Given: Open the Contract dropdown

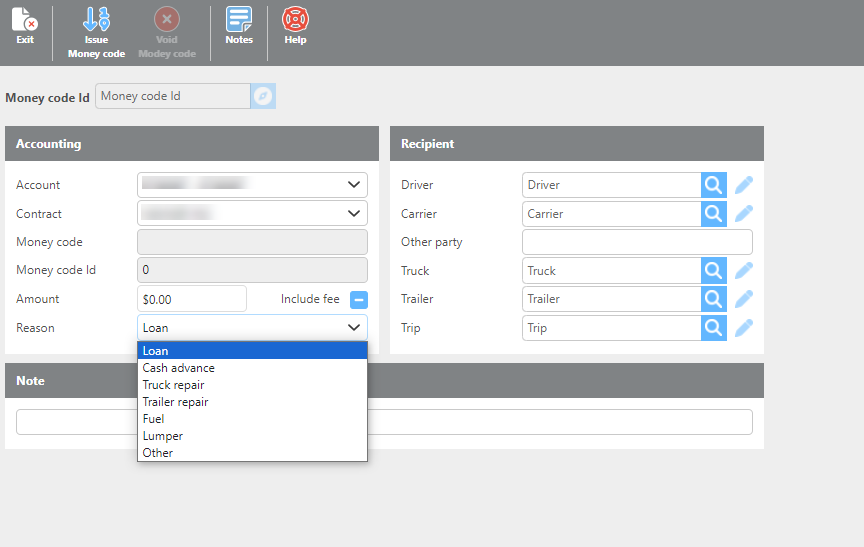Looking at the screenshot, I should tap(353, 214).
